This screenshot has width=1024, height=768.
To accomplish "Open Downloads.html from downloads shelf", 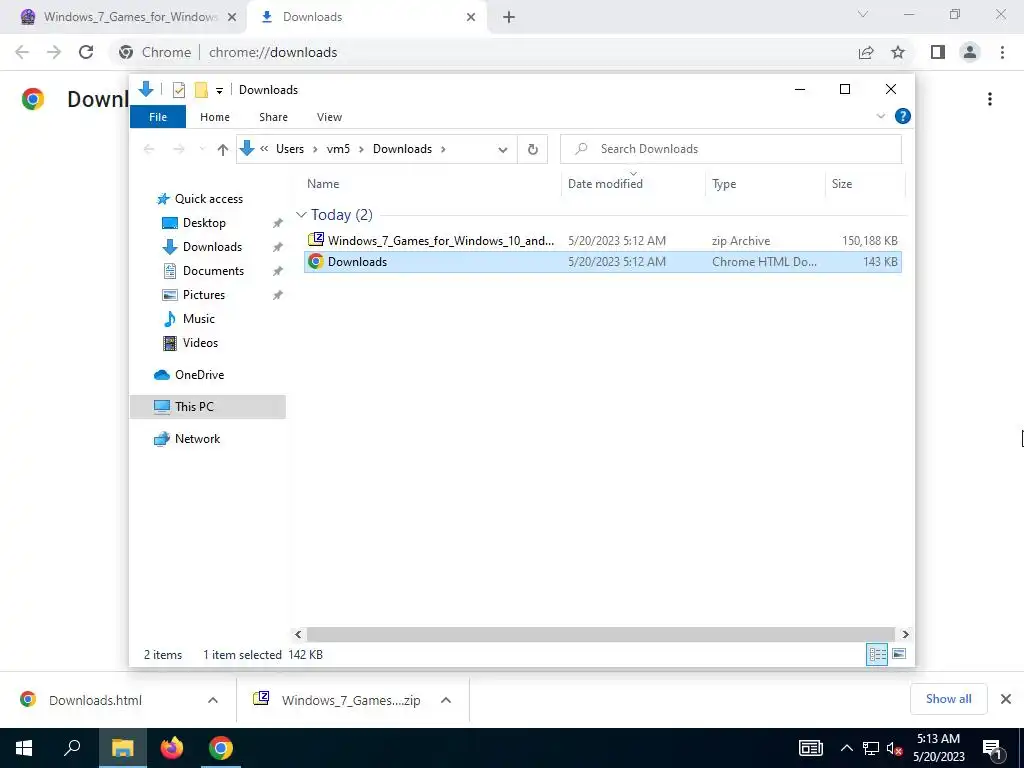I will click(x=95, y=700).
